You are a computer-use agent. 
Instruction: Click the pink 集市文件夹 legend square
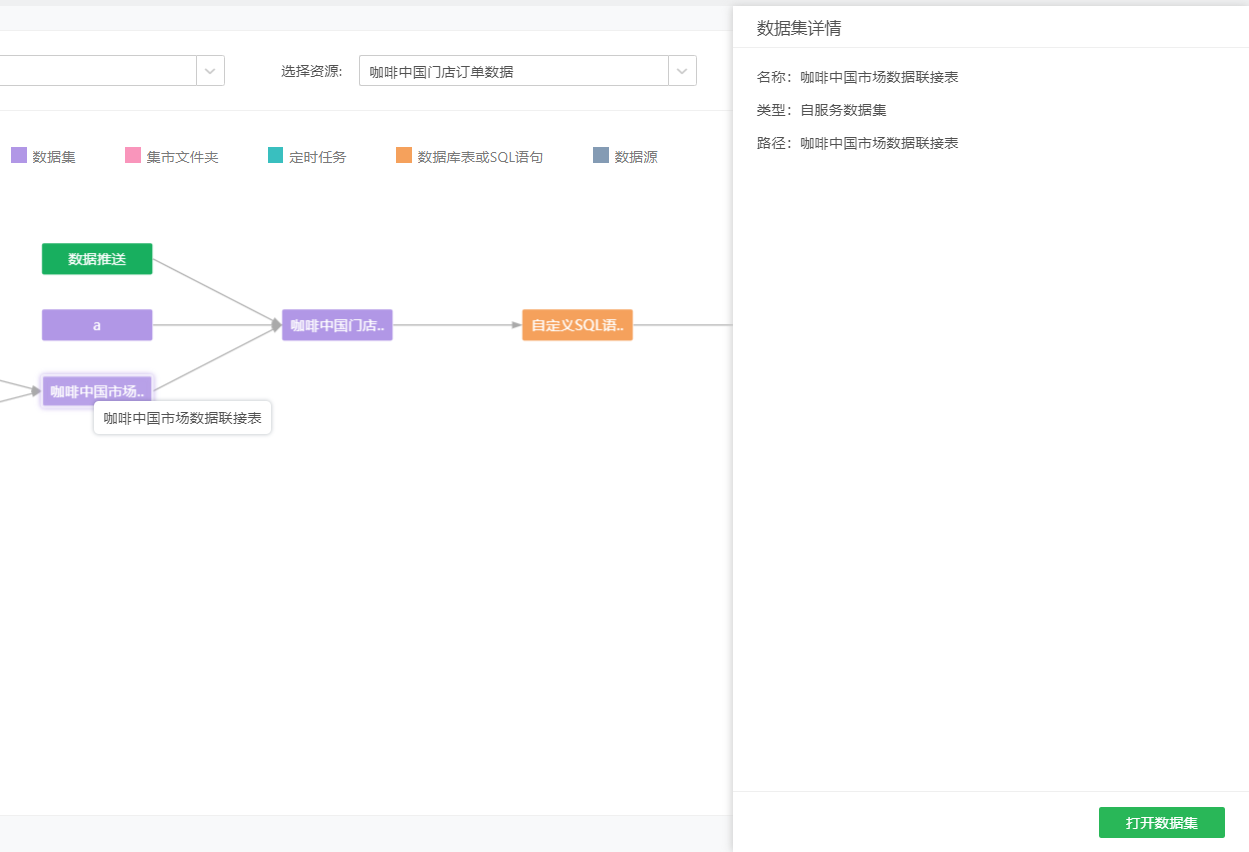(x=133, y=156)
